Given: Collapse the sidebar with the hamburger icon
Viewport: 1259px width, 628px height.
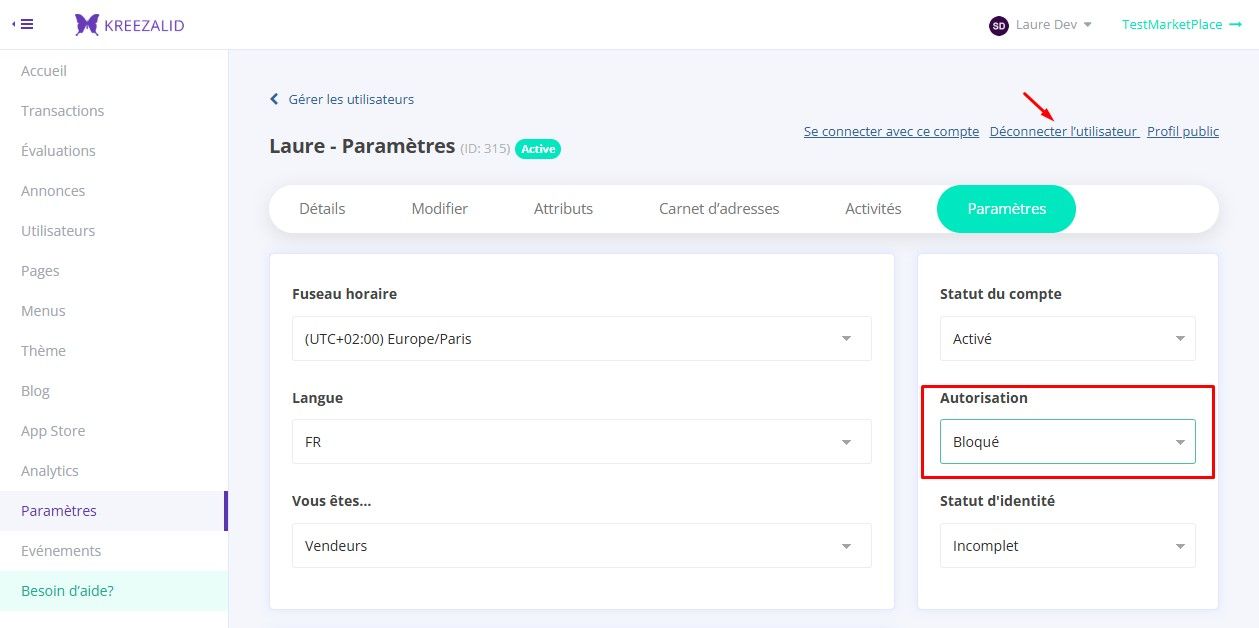Looking at the screenshot, I should (x=23, y=24).
